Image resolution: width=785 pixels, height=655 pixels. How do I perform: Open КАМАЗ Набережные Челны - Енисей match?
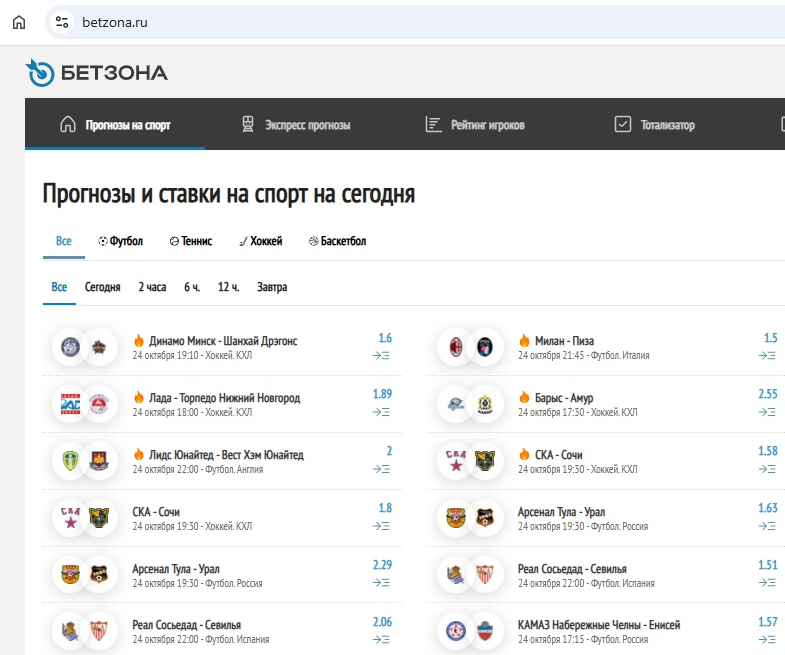599,625
